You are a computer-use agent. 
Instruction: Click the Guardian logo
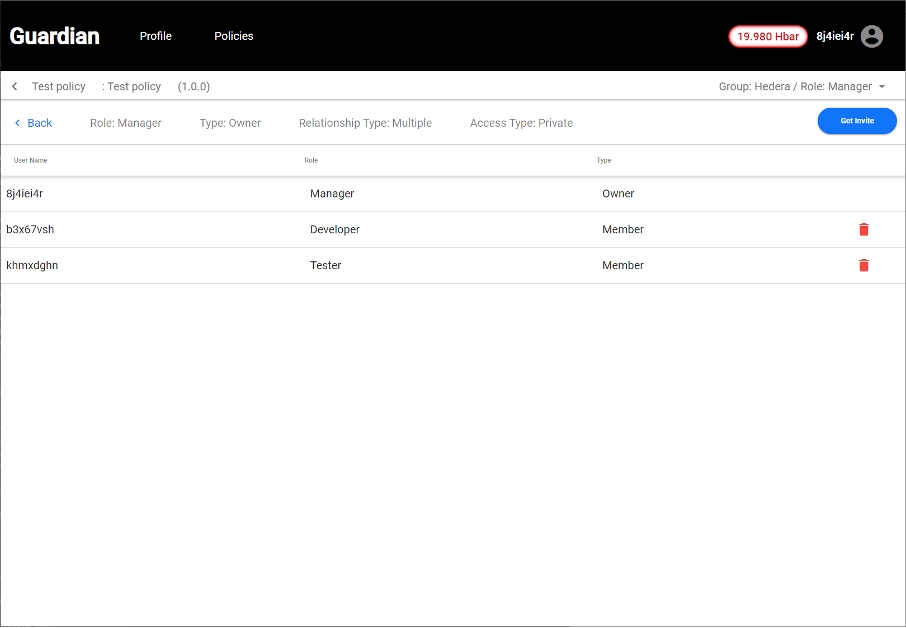coord(55,36)
